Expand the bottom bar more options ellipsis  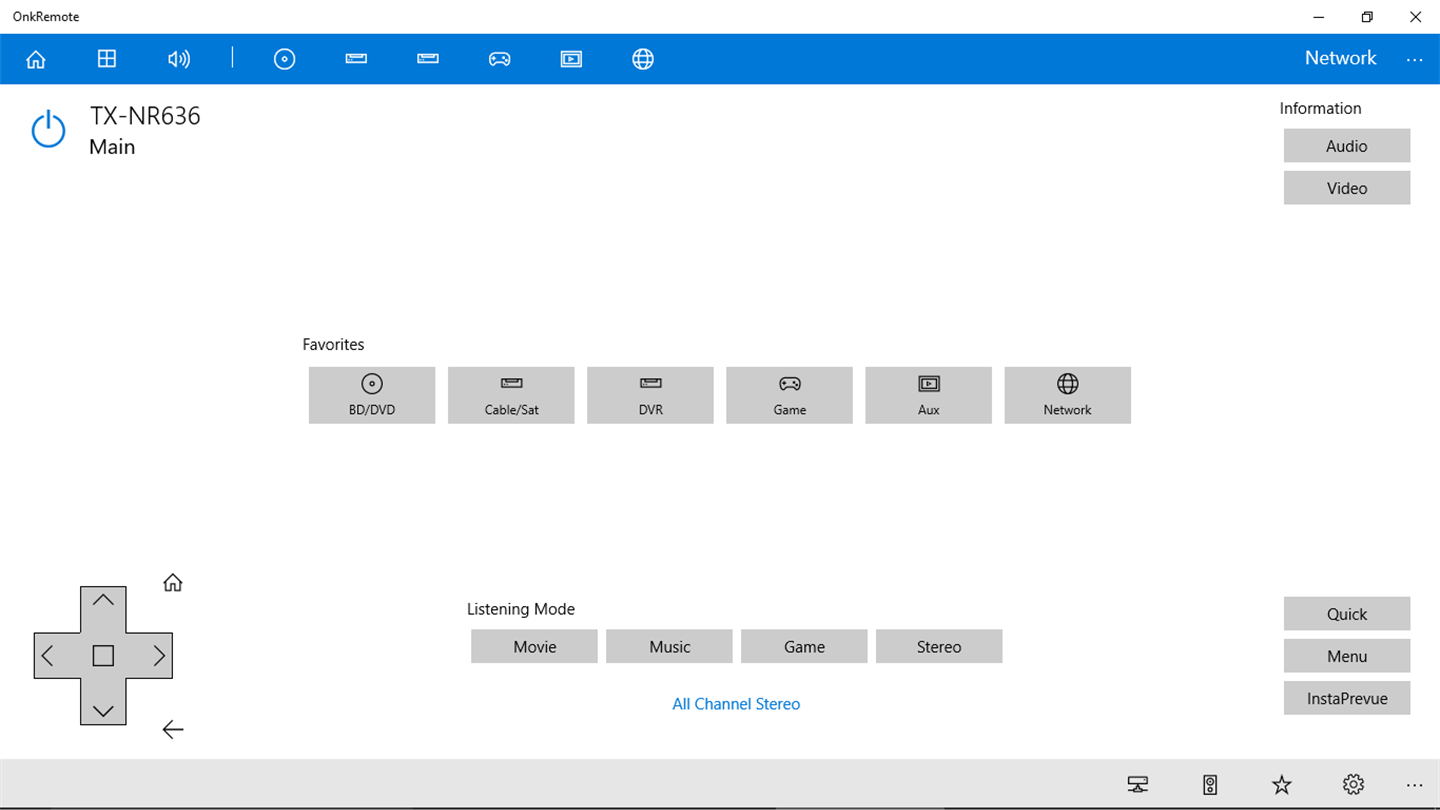tap(1414, 785)
